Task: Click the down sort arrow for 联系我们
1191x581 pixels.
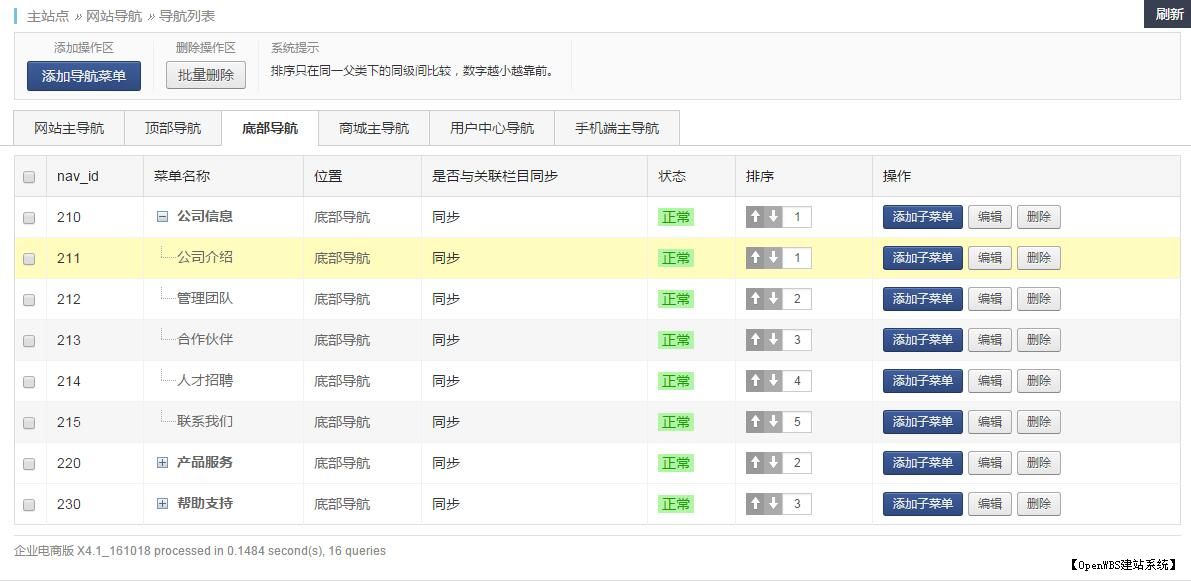Action: (771, 421)
